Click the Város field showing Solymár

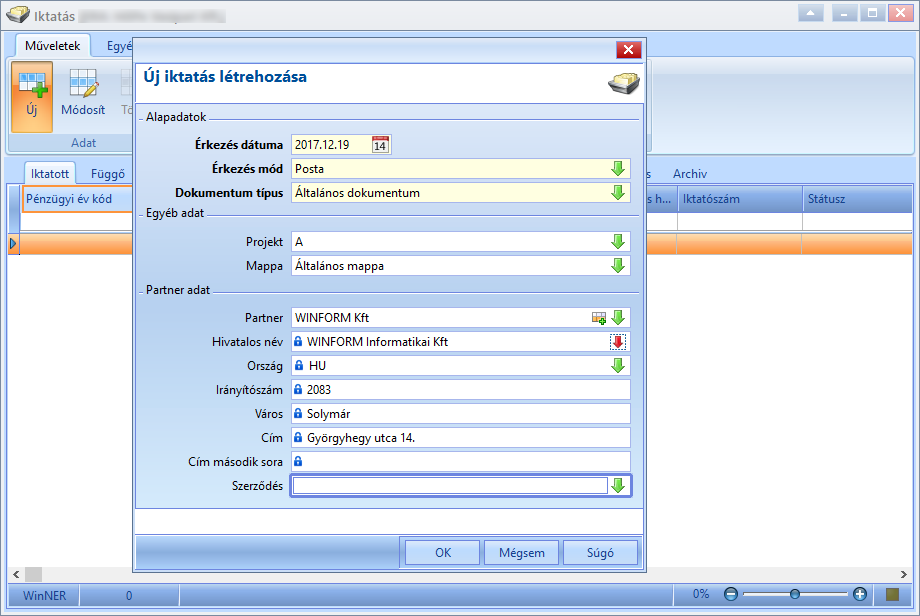coord(461,414)
